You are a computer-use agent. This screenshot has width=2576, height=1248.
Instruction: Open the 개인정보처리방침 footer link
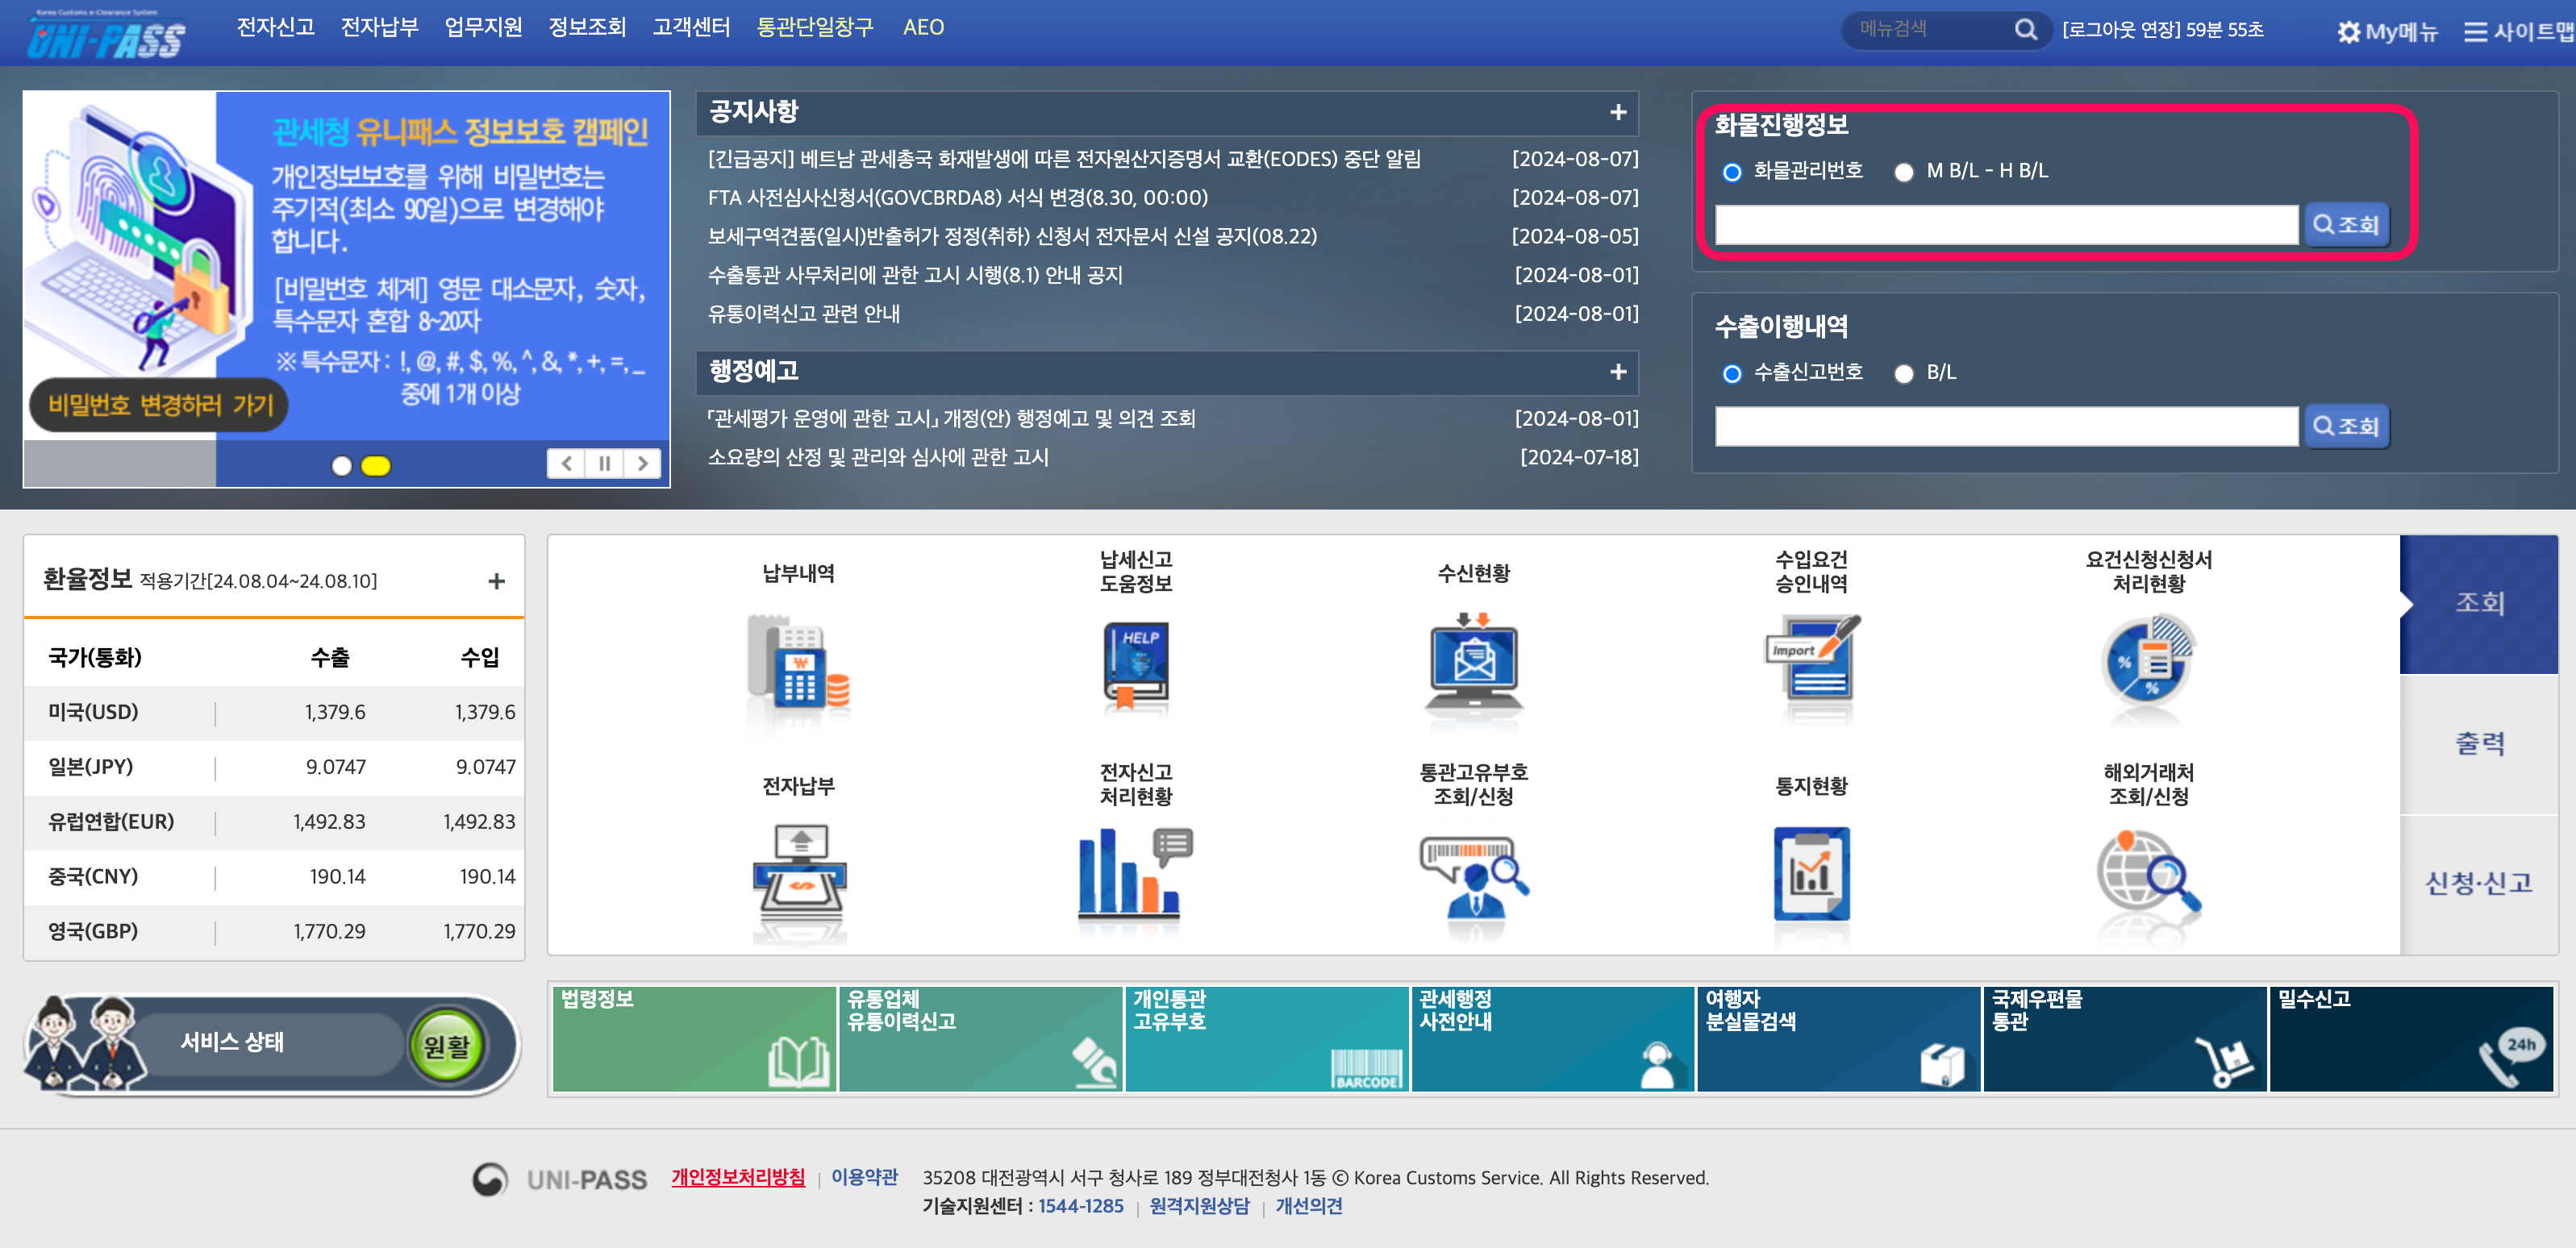point(737,1177)
